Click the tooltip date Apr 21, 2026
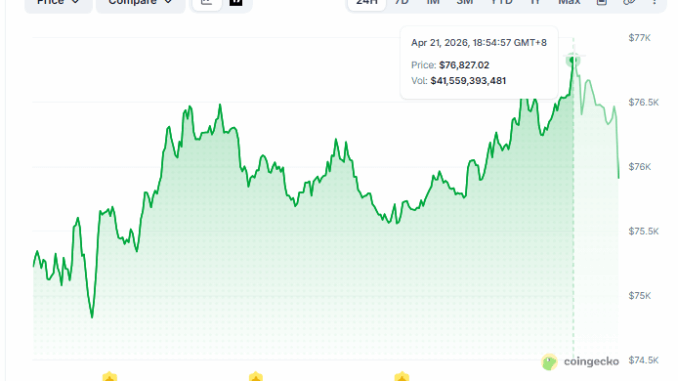The height and width of the screenshot is (381, 678). pyautogui.click(x=439, y=43)
